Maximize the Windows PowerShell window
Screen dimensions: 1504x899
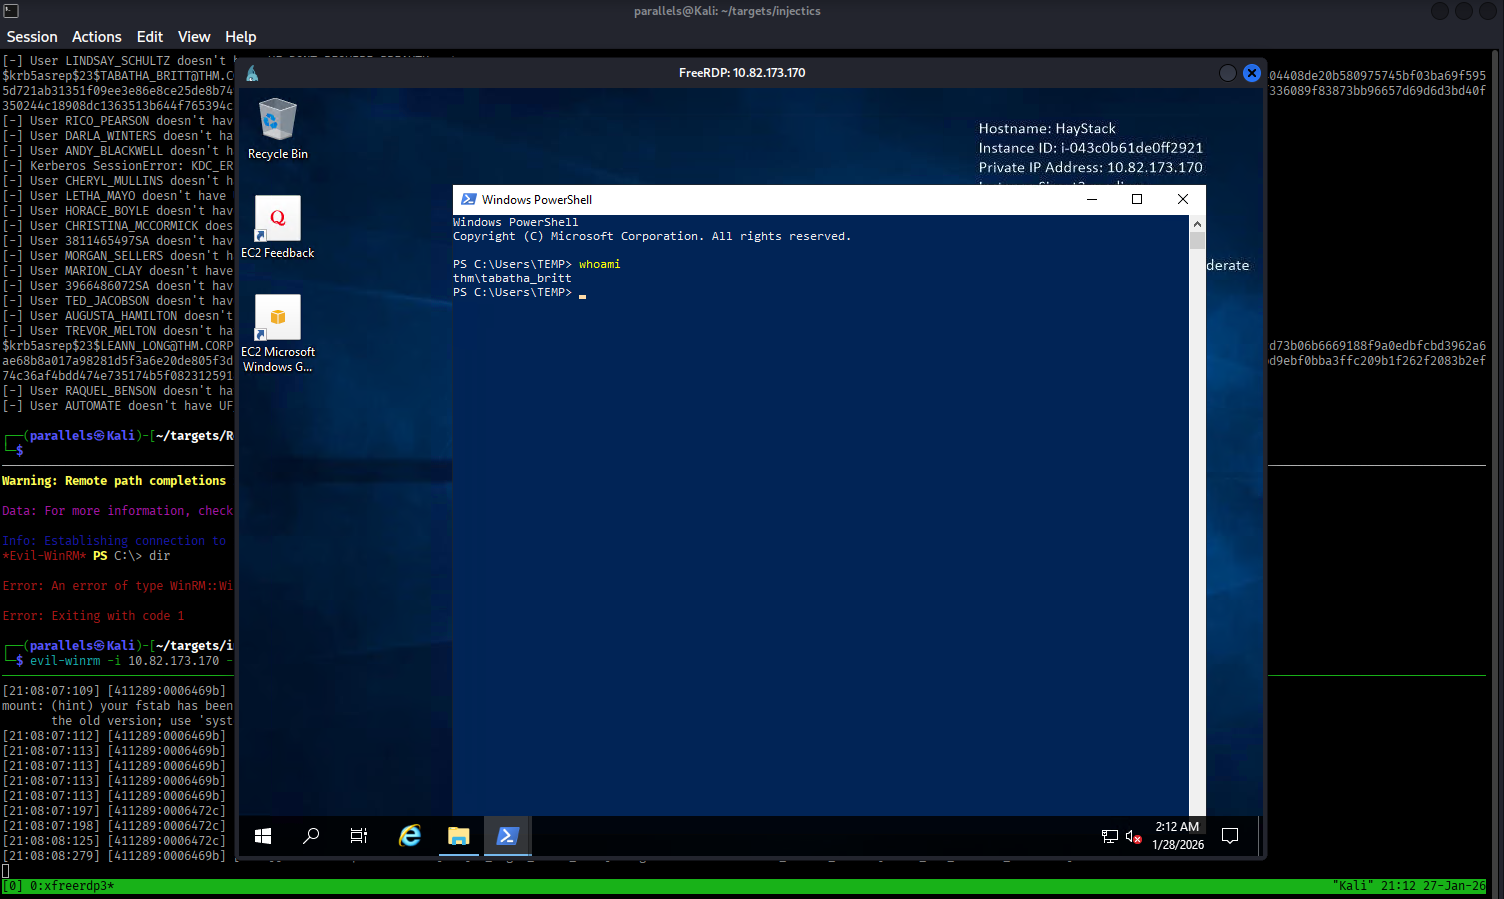(1137, 199)
